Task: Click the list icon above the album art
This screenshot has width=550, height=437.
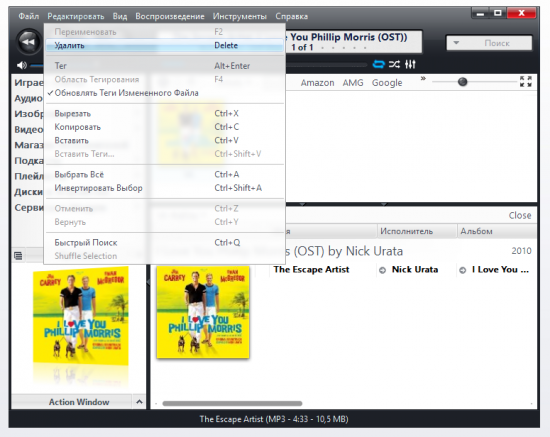Action: coord(18,256)
